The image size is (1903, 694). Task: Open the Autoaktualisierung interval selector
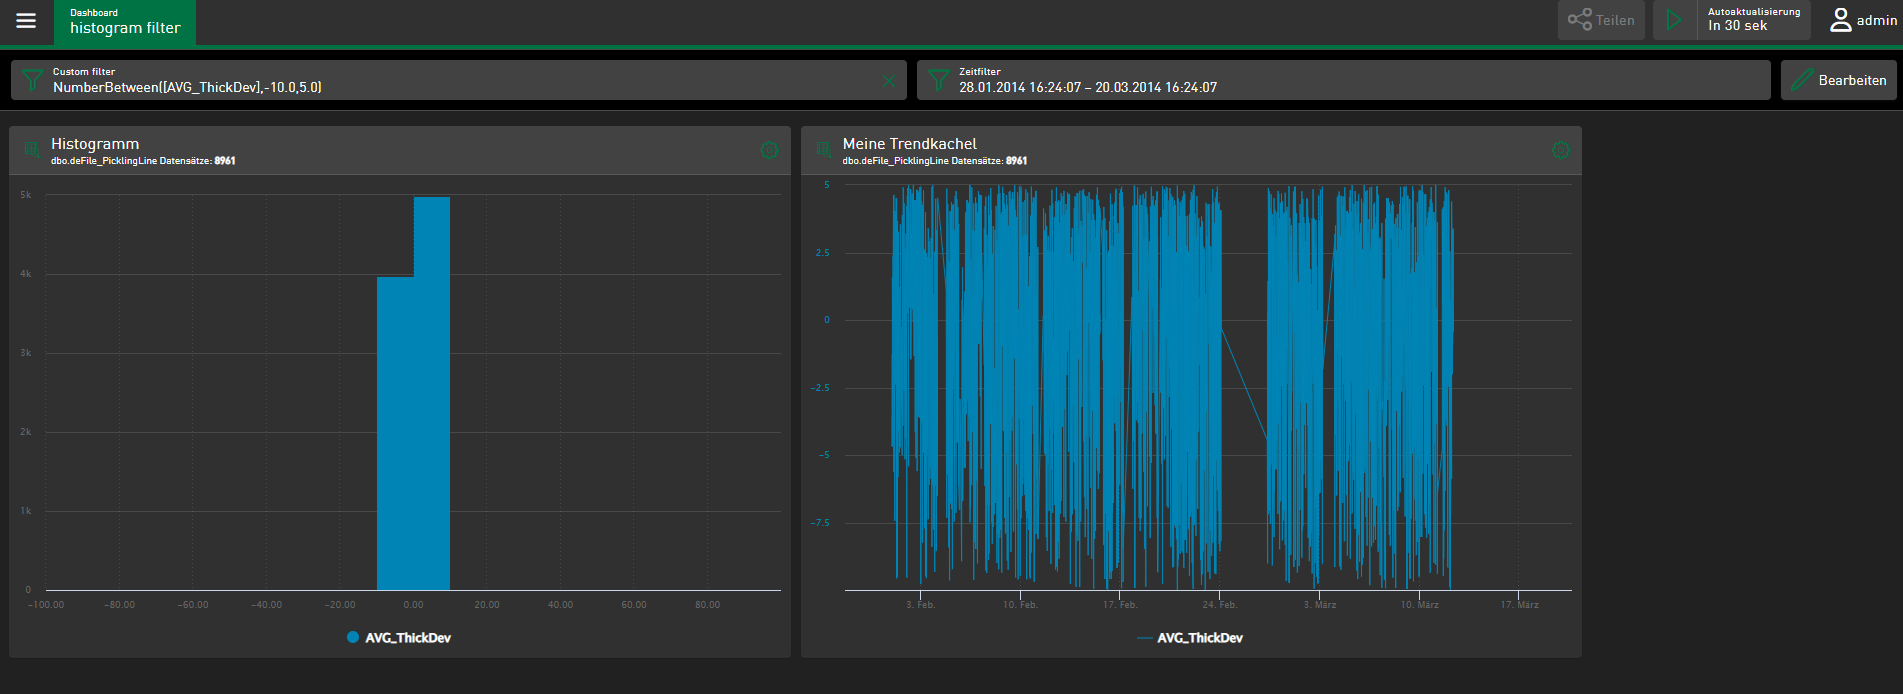coord(1753,20)
